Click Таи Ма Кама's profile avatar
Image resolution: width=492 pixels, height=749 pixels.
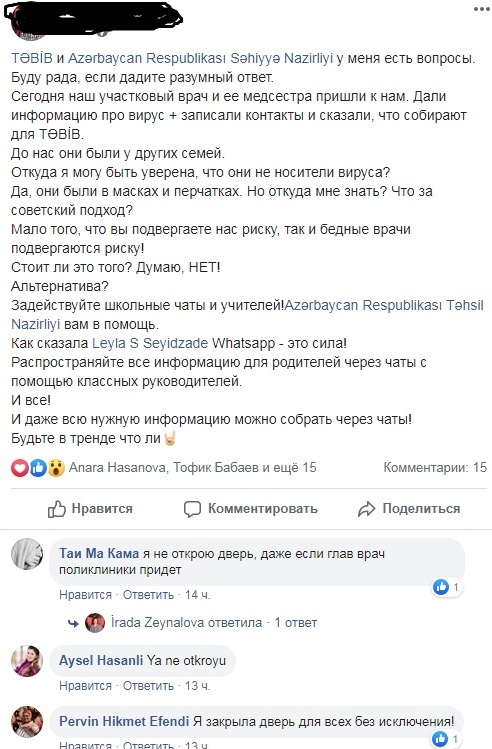coord(27,554)
